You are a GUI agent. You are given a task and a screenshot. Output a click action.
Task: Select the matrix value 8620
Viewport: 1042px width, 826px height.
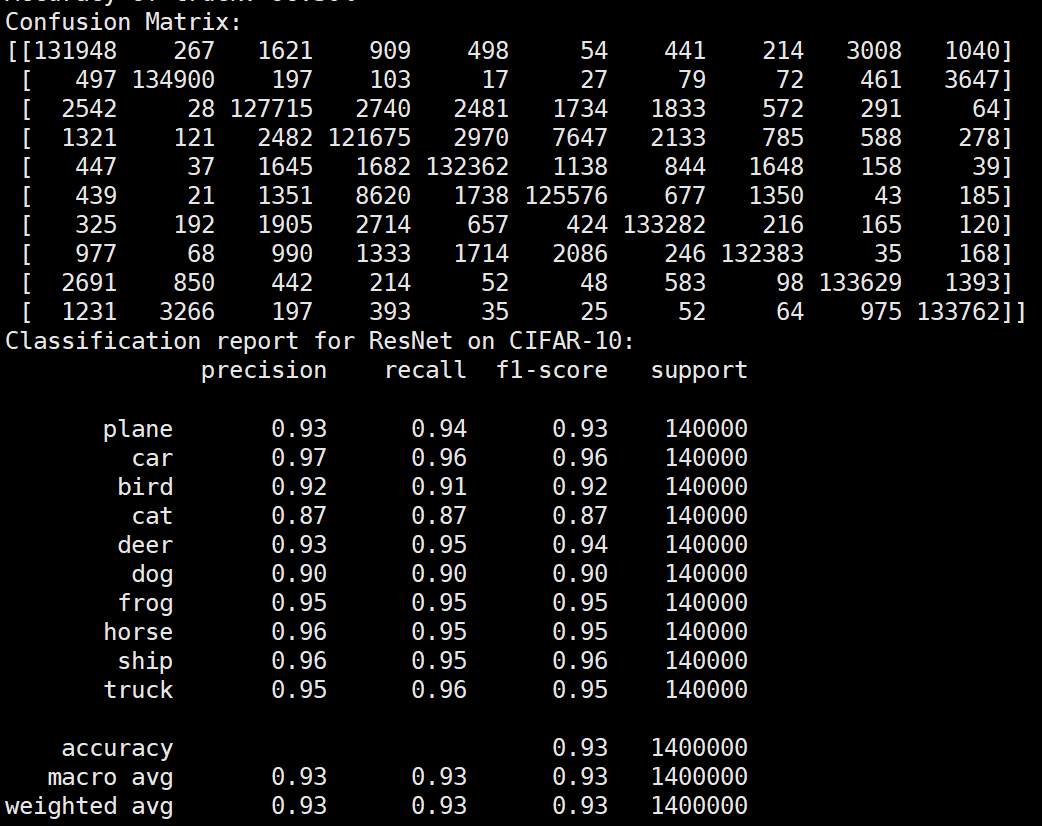383,196
